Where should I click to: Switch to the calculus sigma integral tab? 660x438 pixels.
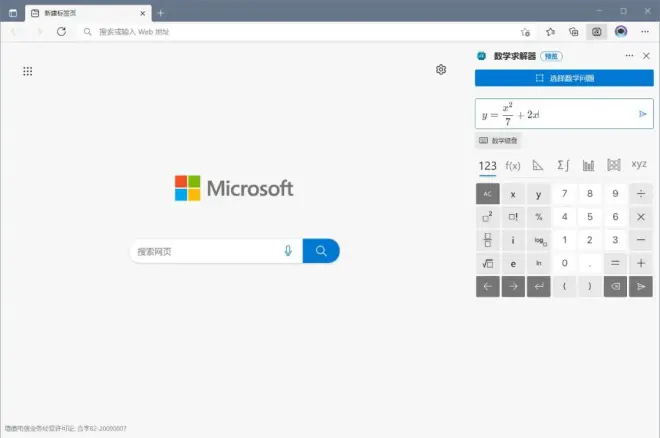point(563,165)
